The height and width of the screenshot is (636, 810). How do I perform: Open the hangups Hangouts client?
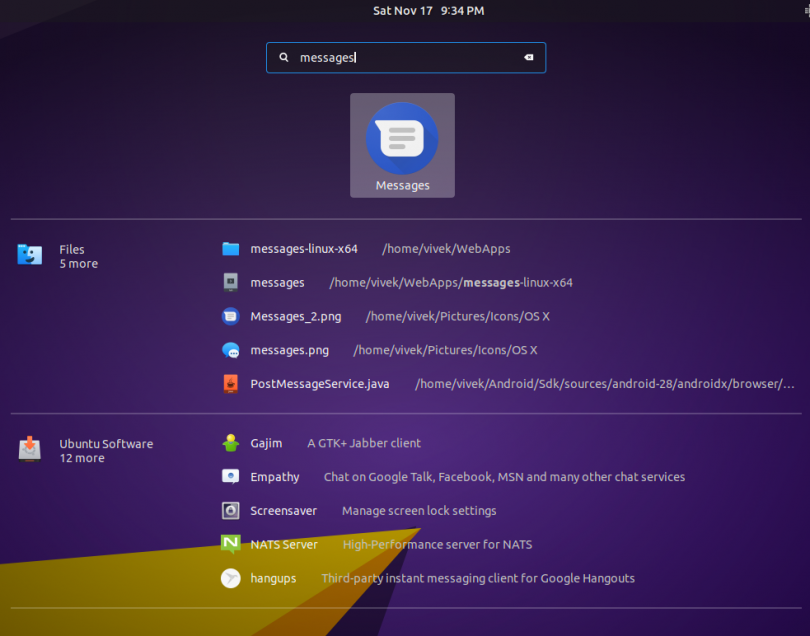tap(272, 578)
